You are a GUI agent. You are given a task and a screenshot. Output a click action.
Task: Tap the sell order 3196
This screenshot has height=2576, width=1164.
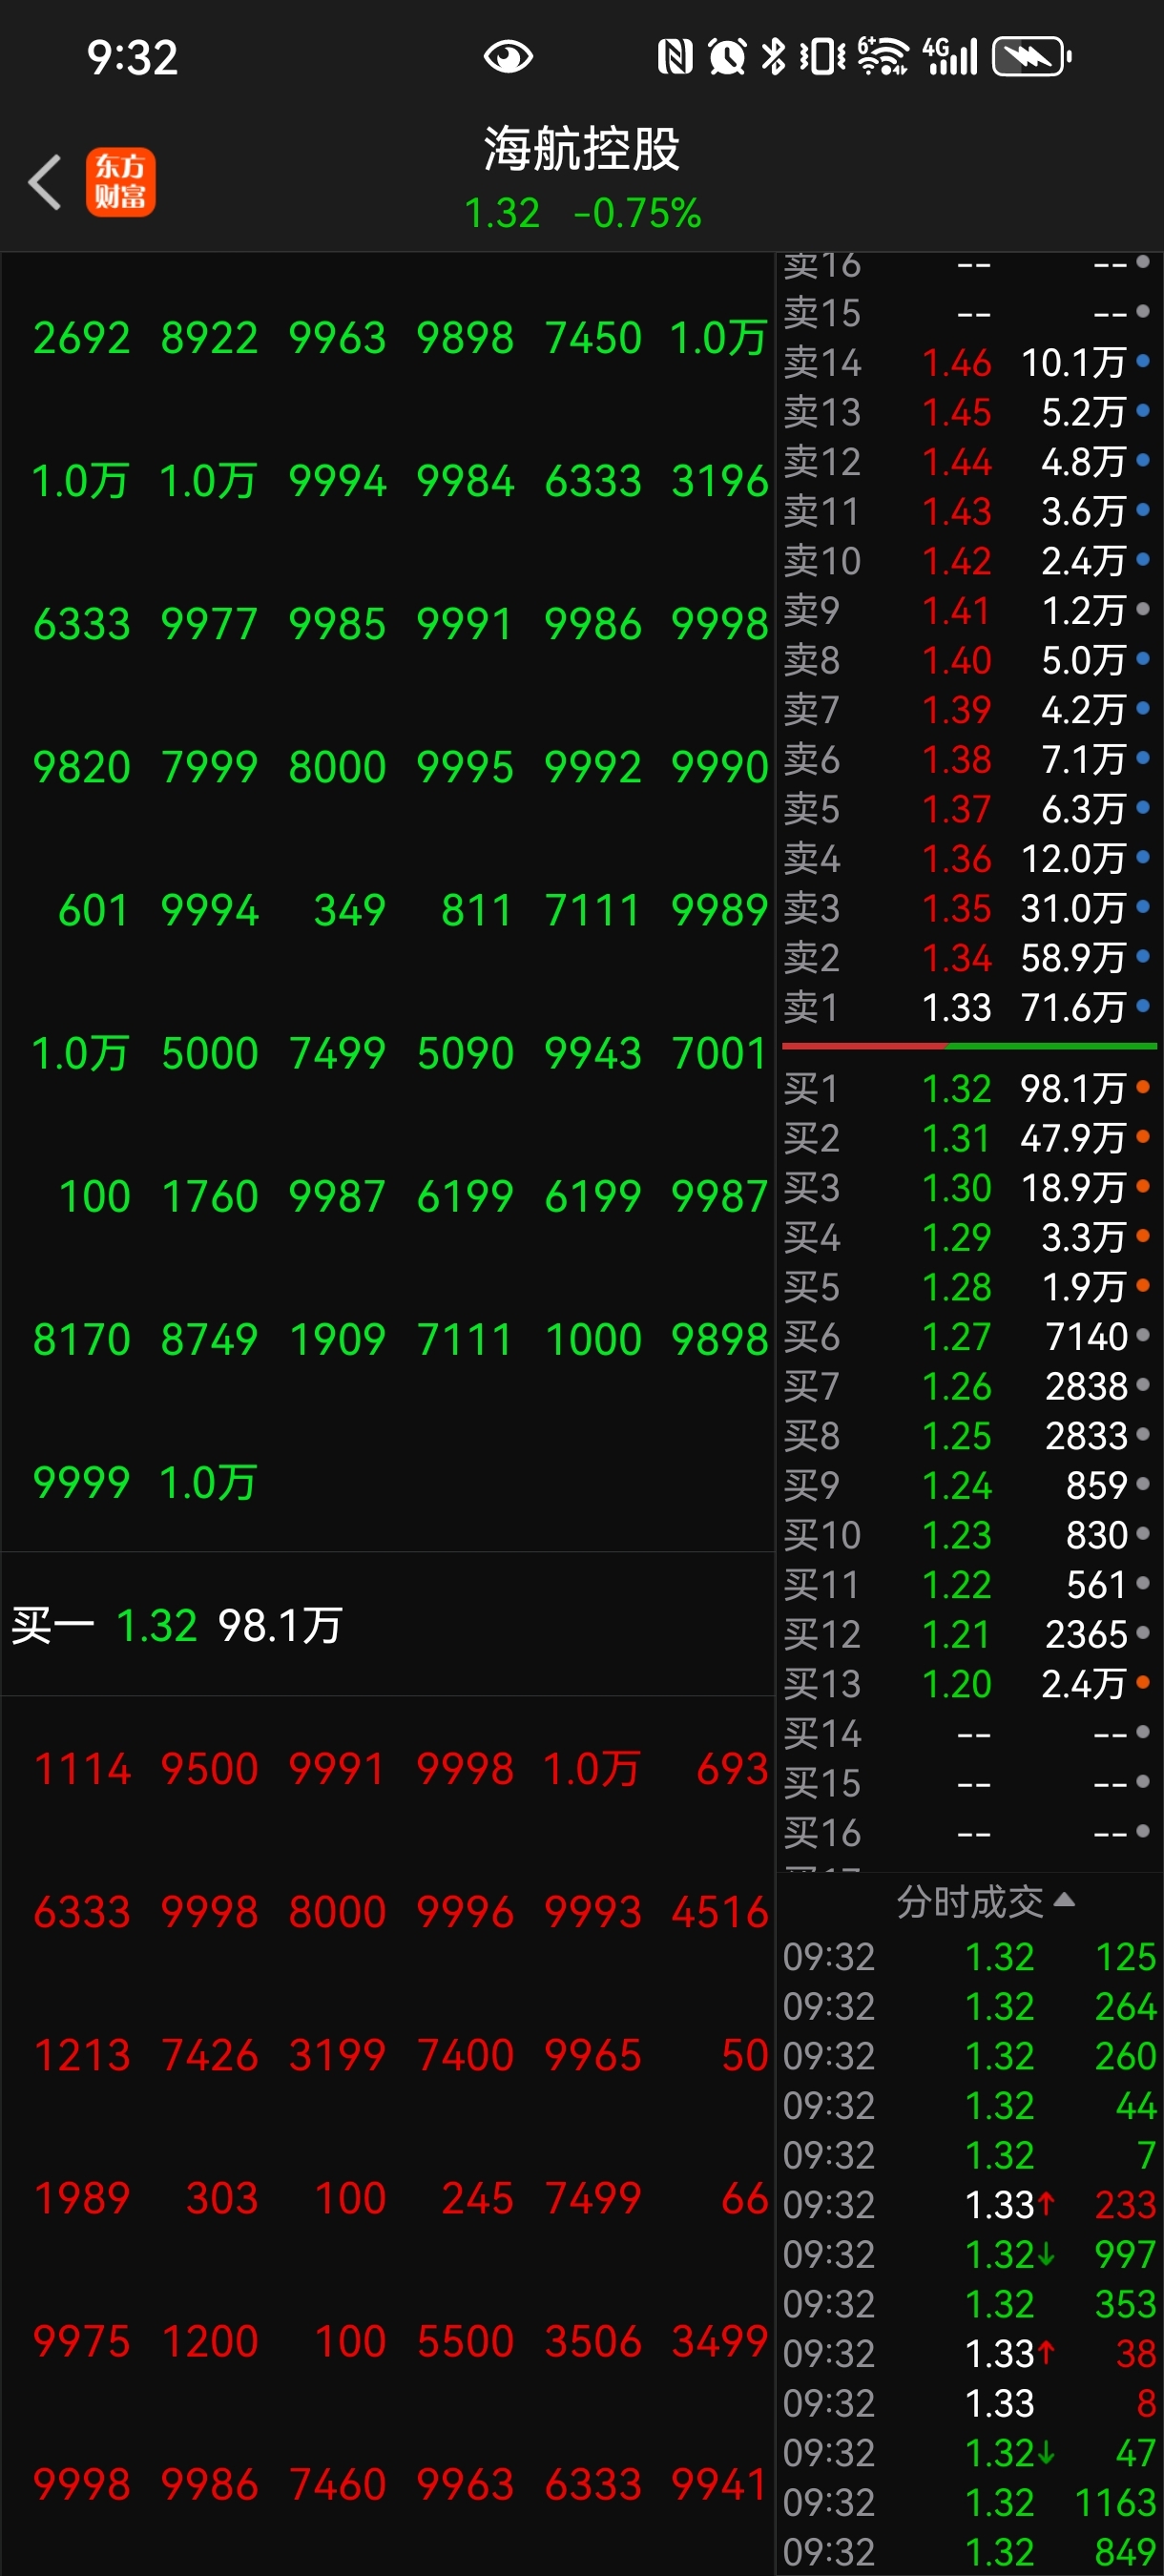pos(720,481)
